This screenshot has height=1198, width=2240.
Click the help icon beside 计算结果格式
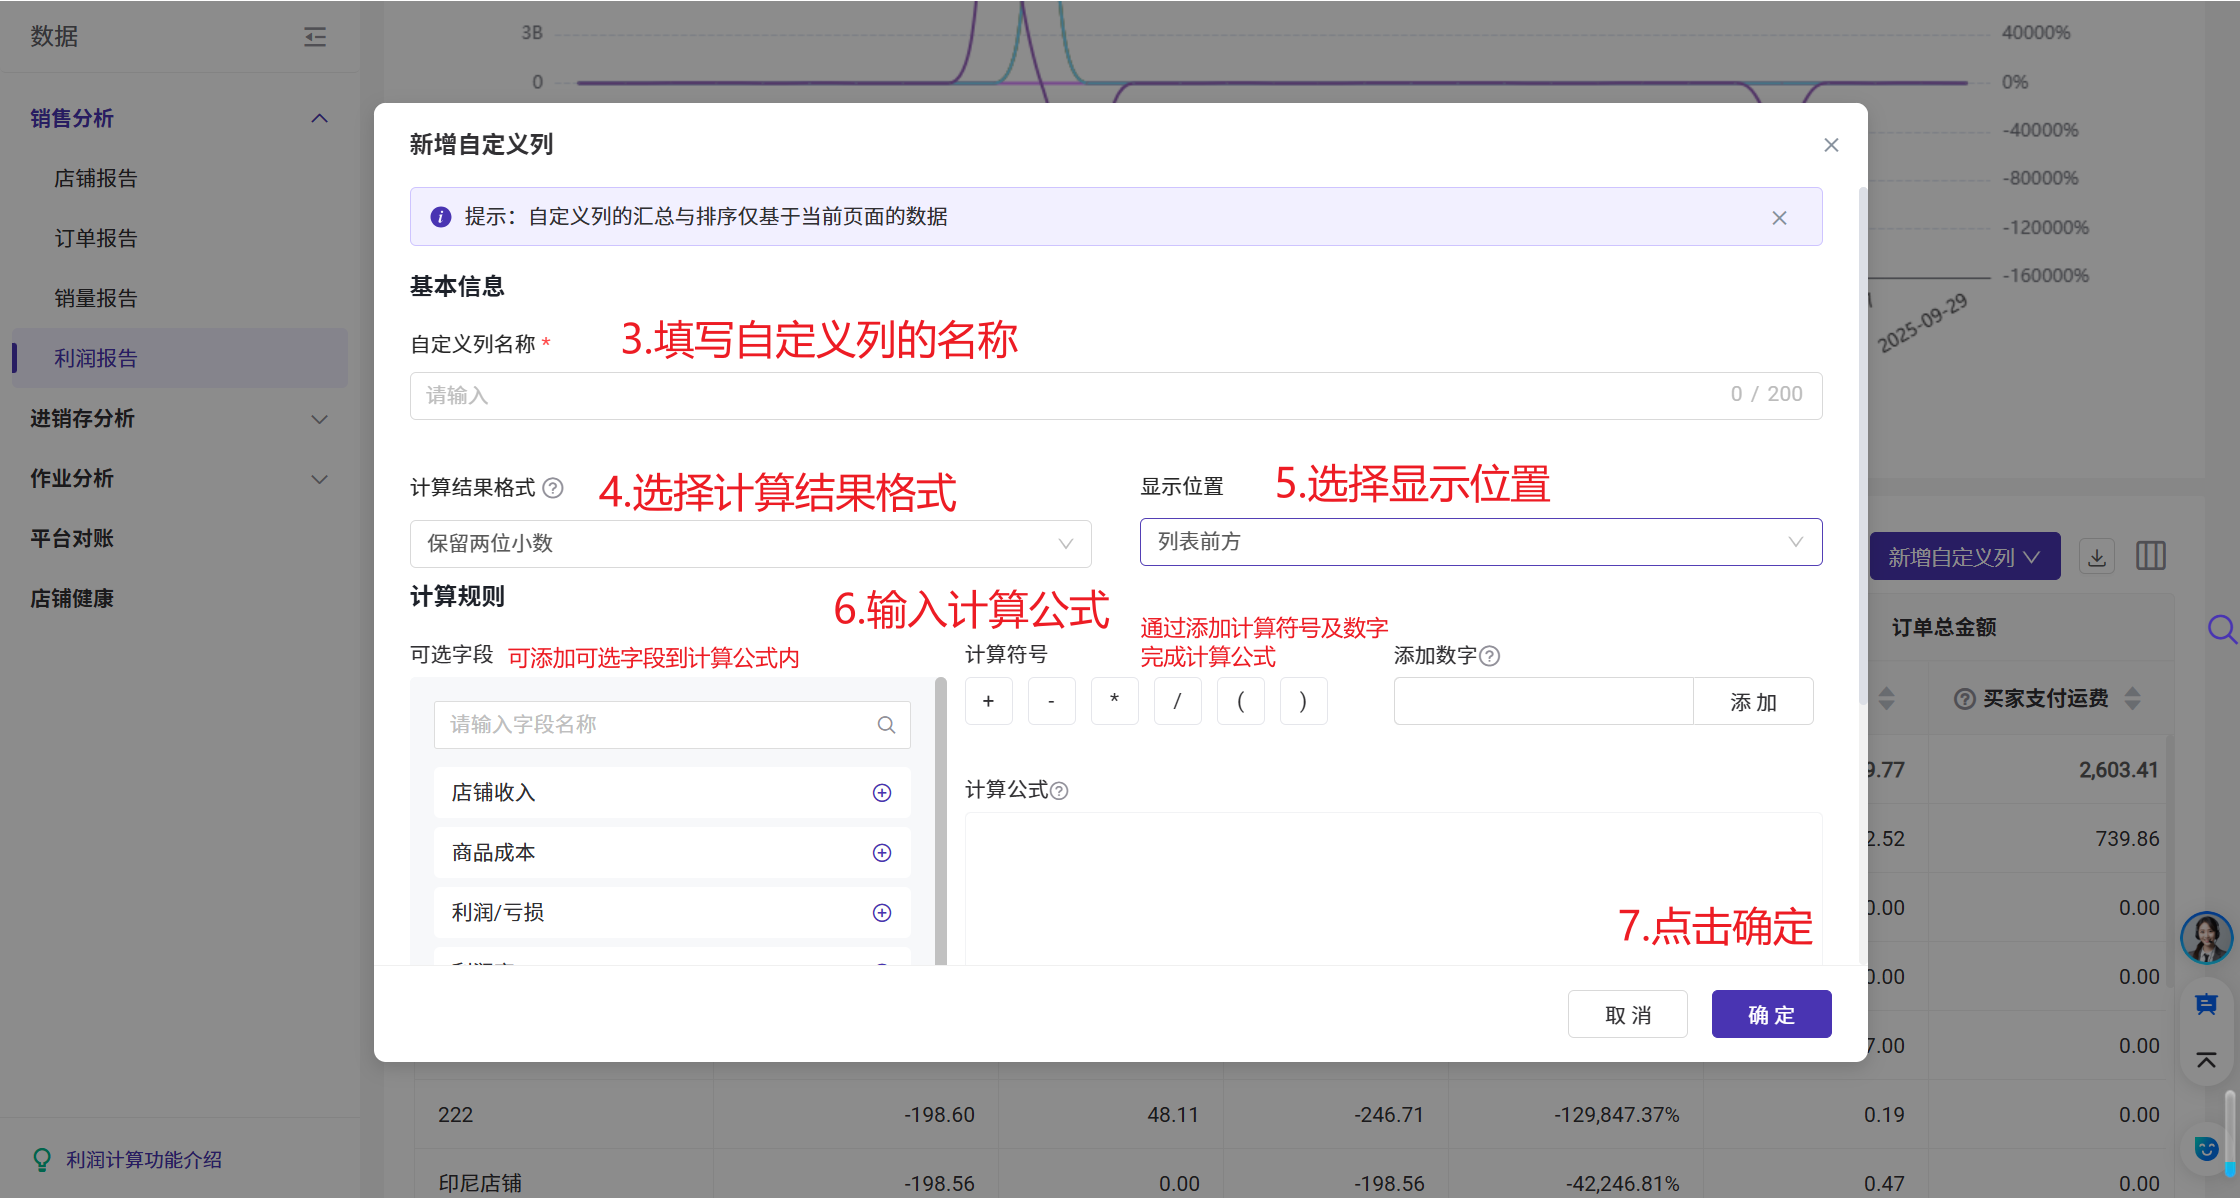pos(553,488)
